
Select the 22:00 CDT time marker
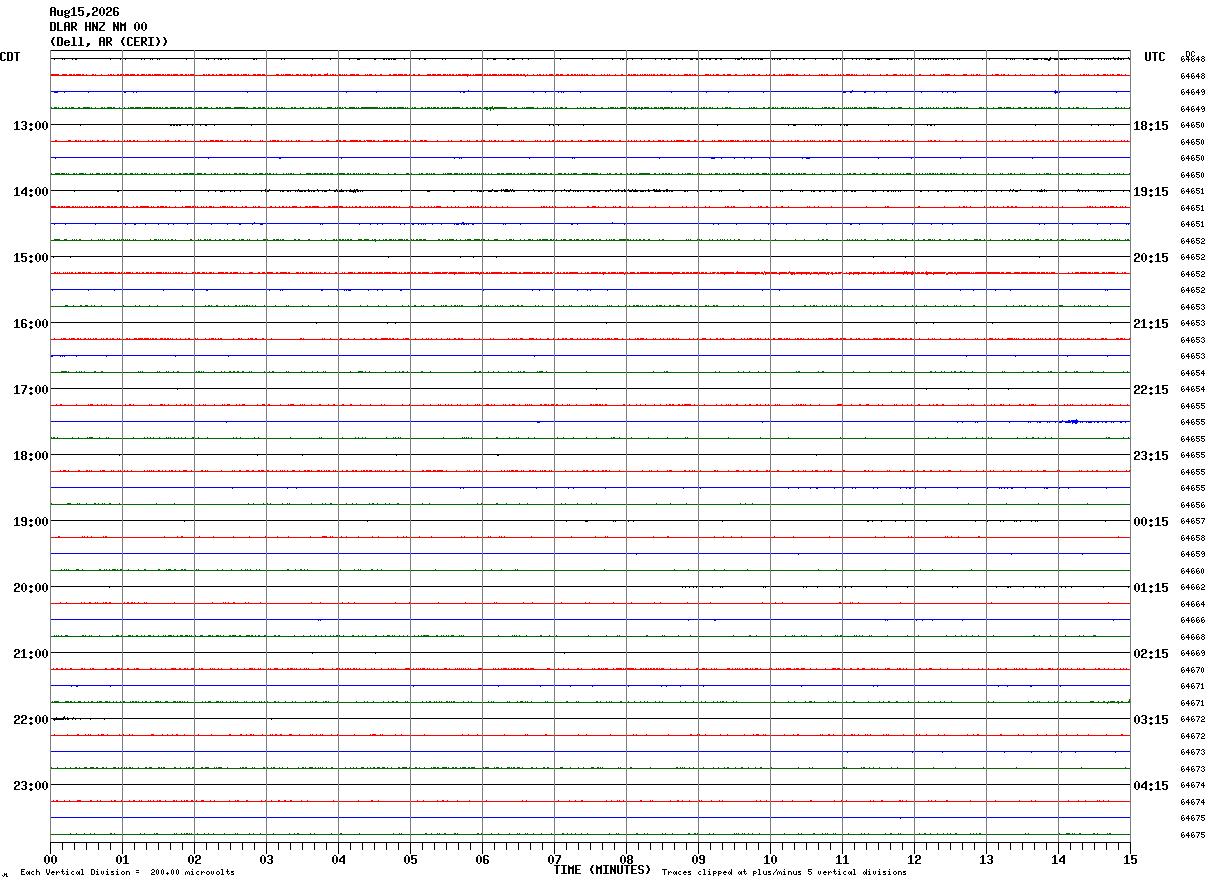point(30,719)
